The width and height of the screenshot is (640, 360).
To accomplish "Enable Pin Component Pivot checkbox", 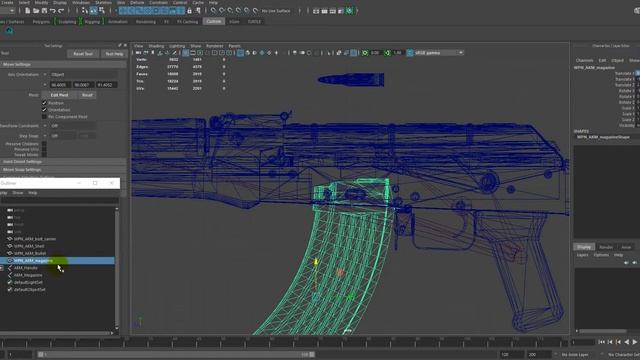I will tap(44, 117).
